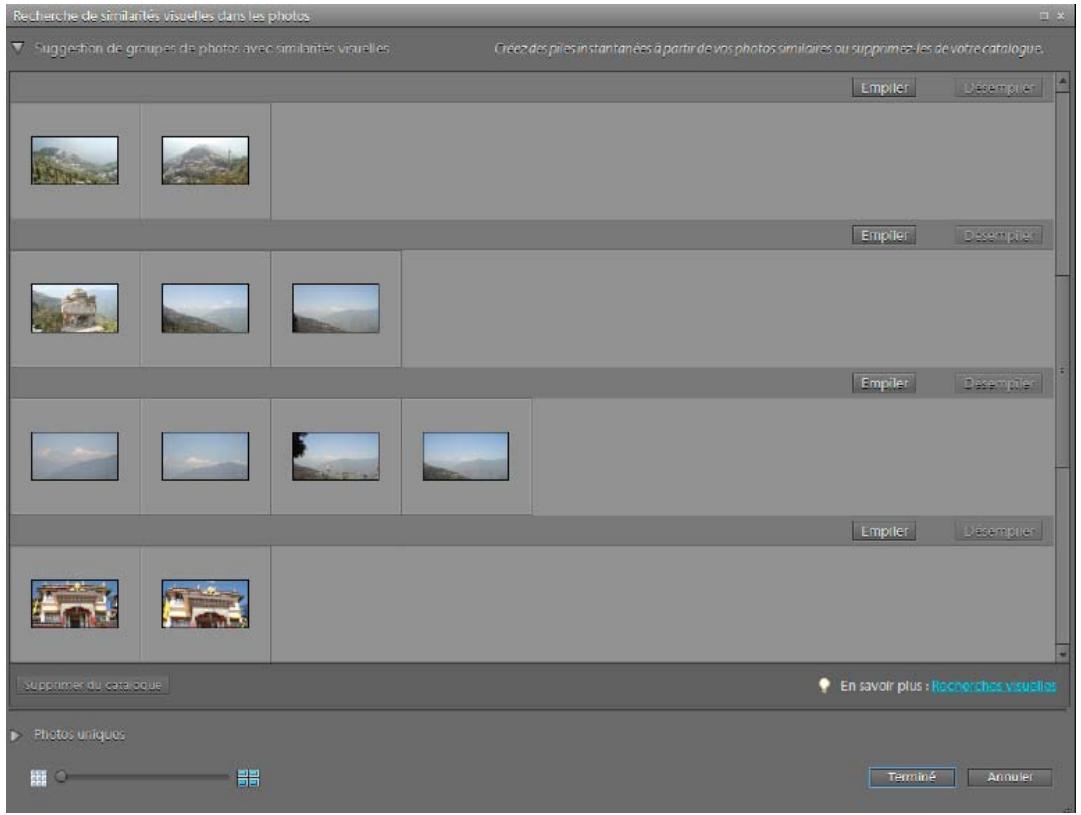Click the thumbnail size slider handle
Viewport: 1081px width, 815px height.
(61, 777)
